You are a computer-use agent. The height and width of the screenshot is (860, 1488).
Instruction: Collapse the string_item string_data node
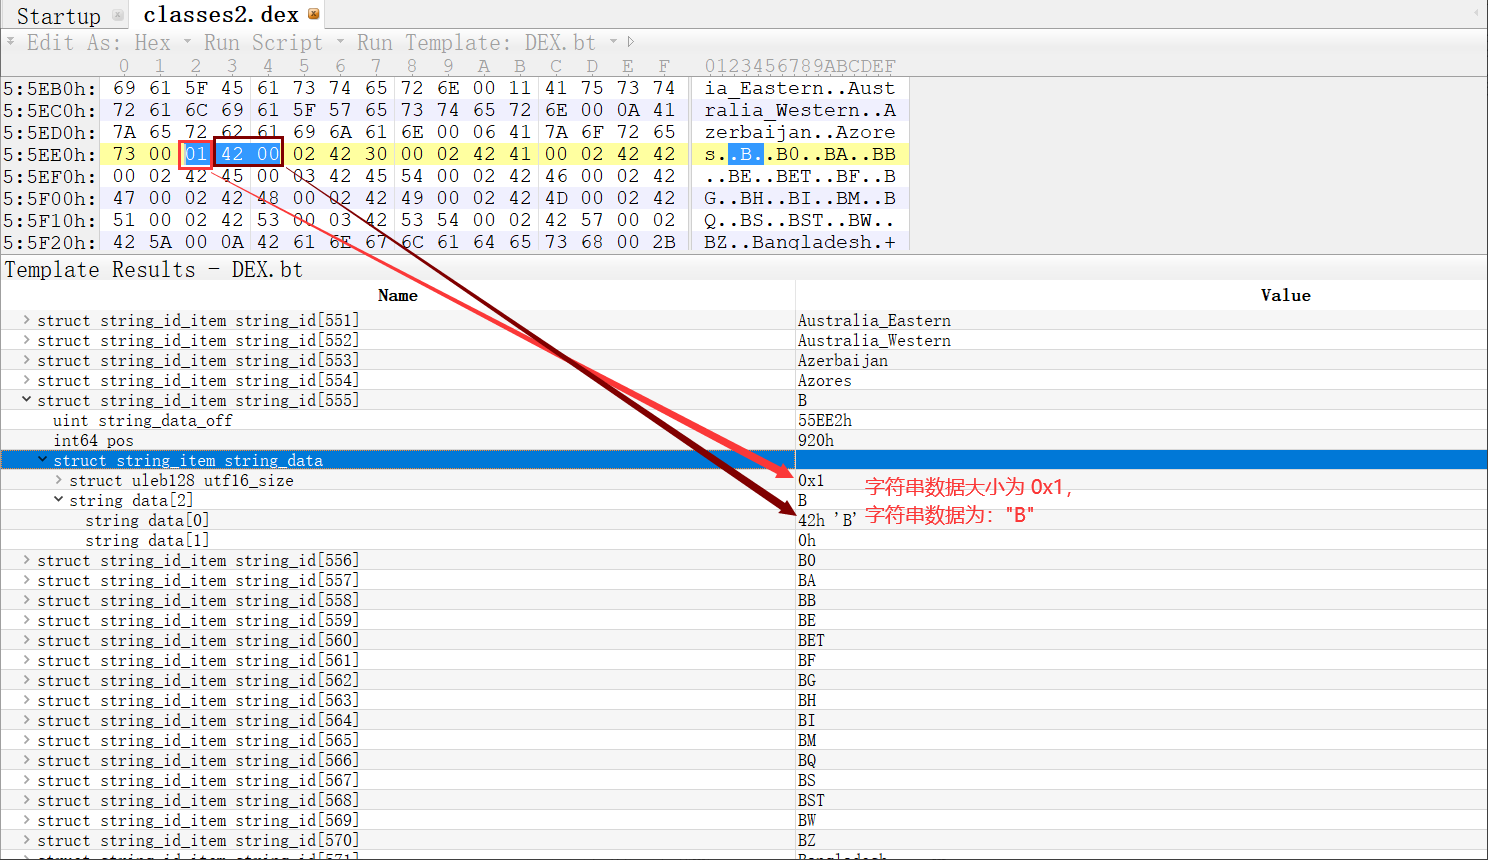(x=43, y=460)
